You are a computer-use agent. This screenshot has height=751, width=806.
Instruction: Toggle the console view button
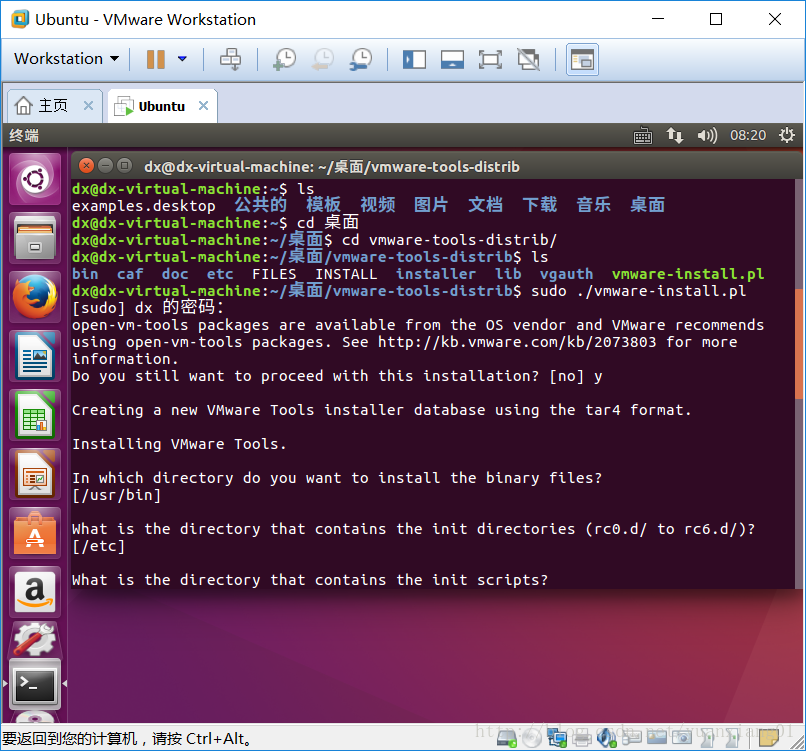pos(582,60)
